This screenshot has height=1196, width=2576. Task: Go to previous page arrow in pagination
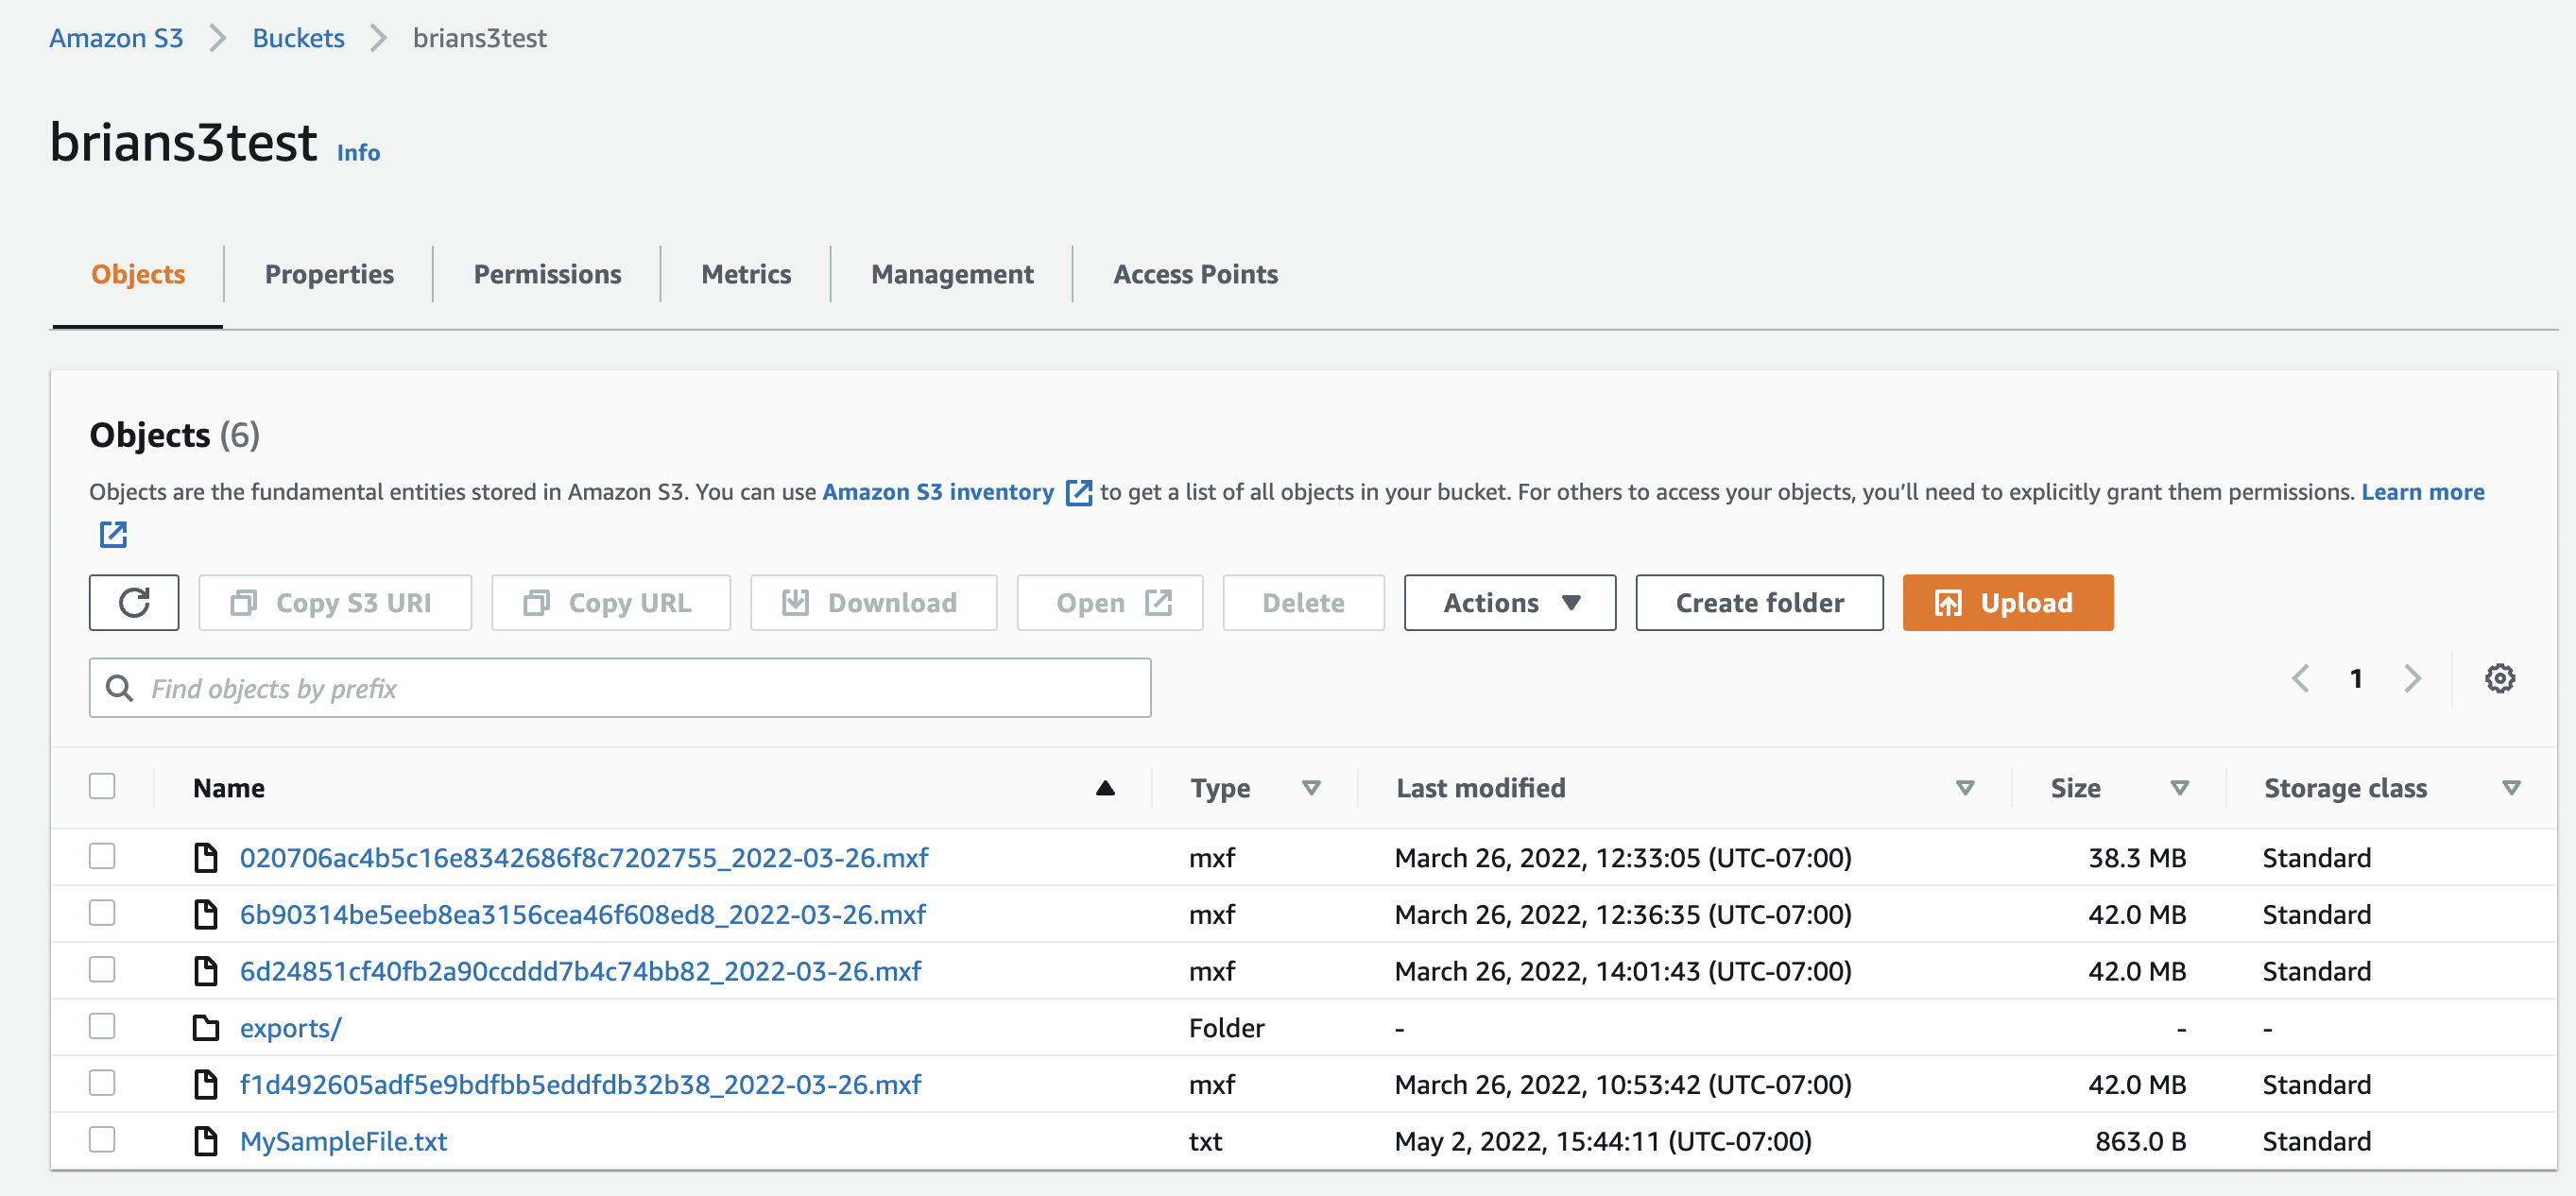pos(2300,678)
